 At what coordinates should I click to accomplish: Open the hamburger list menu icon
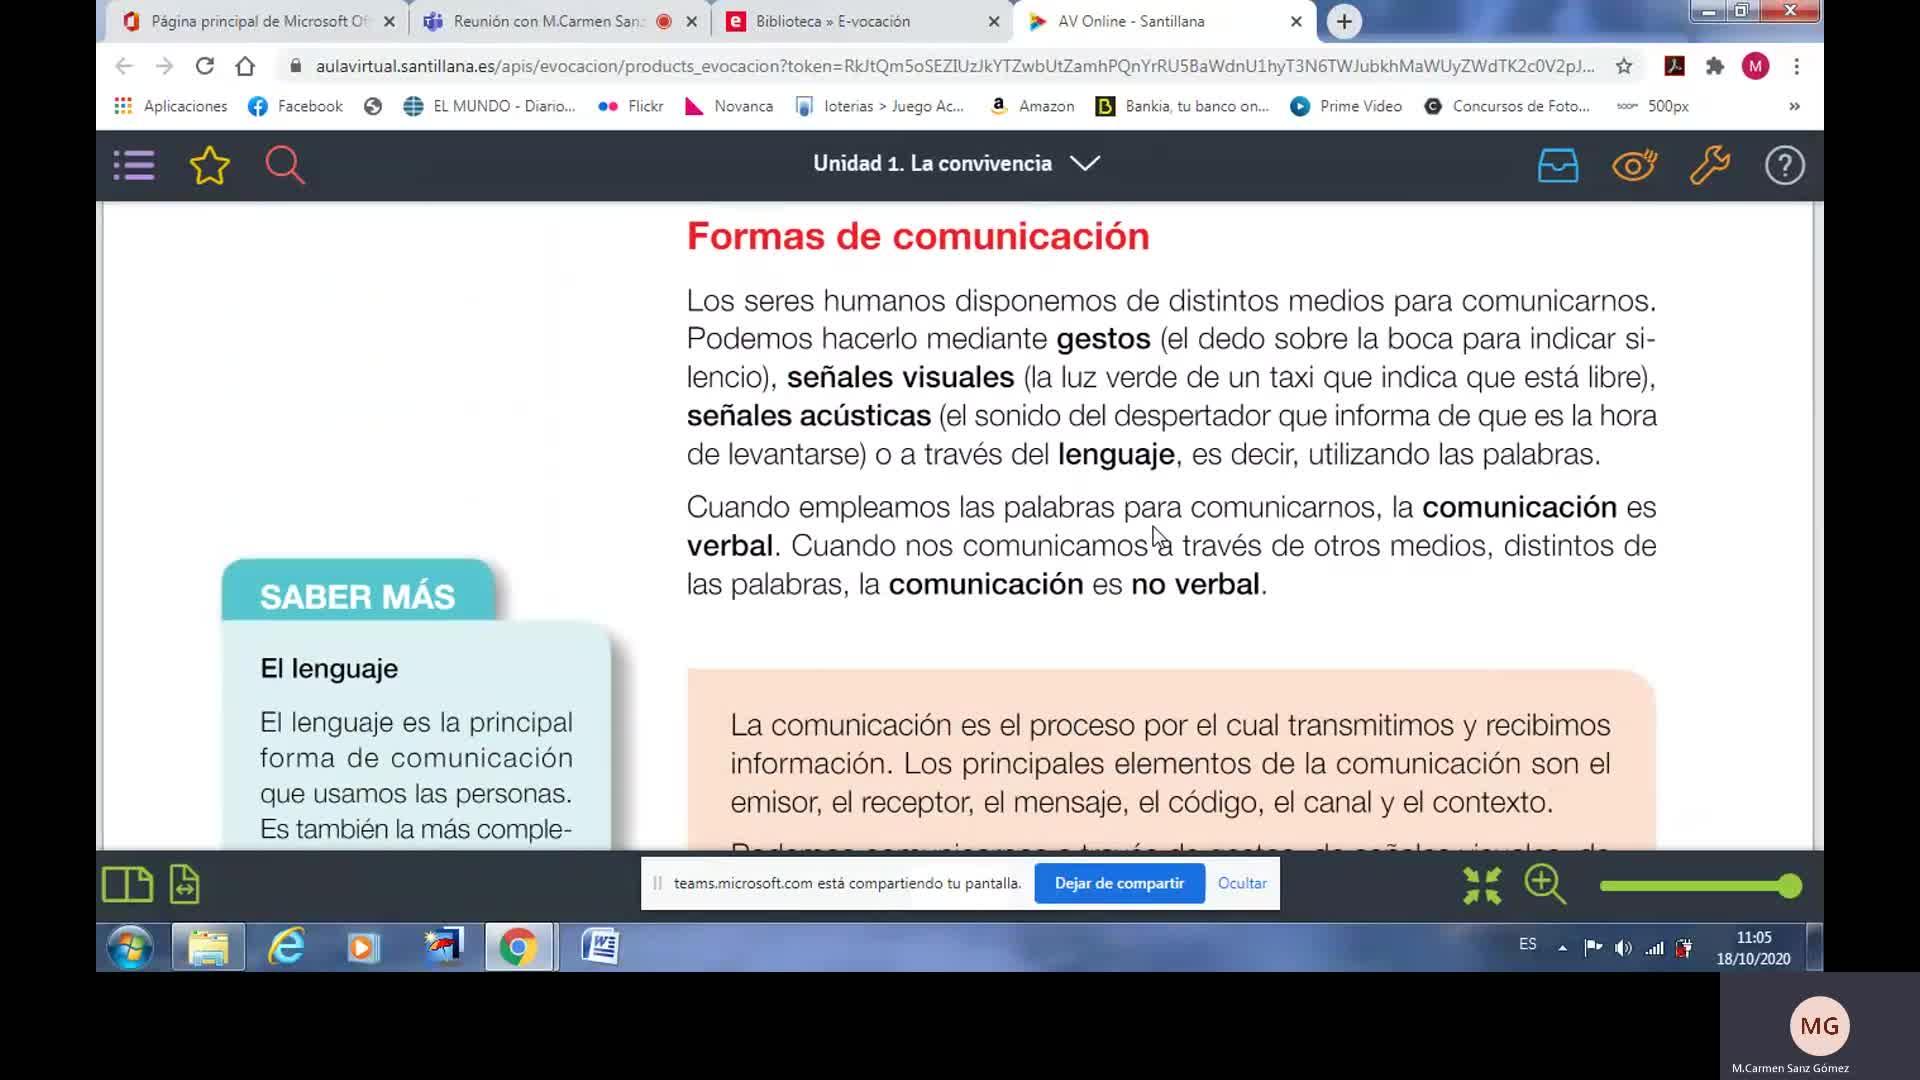coord(134,165)
